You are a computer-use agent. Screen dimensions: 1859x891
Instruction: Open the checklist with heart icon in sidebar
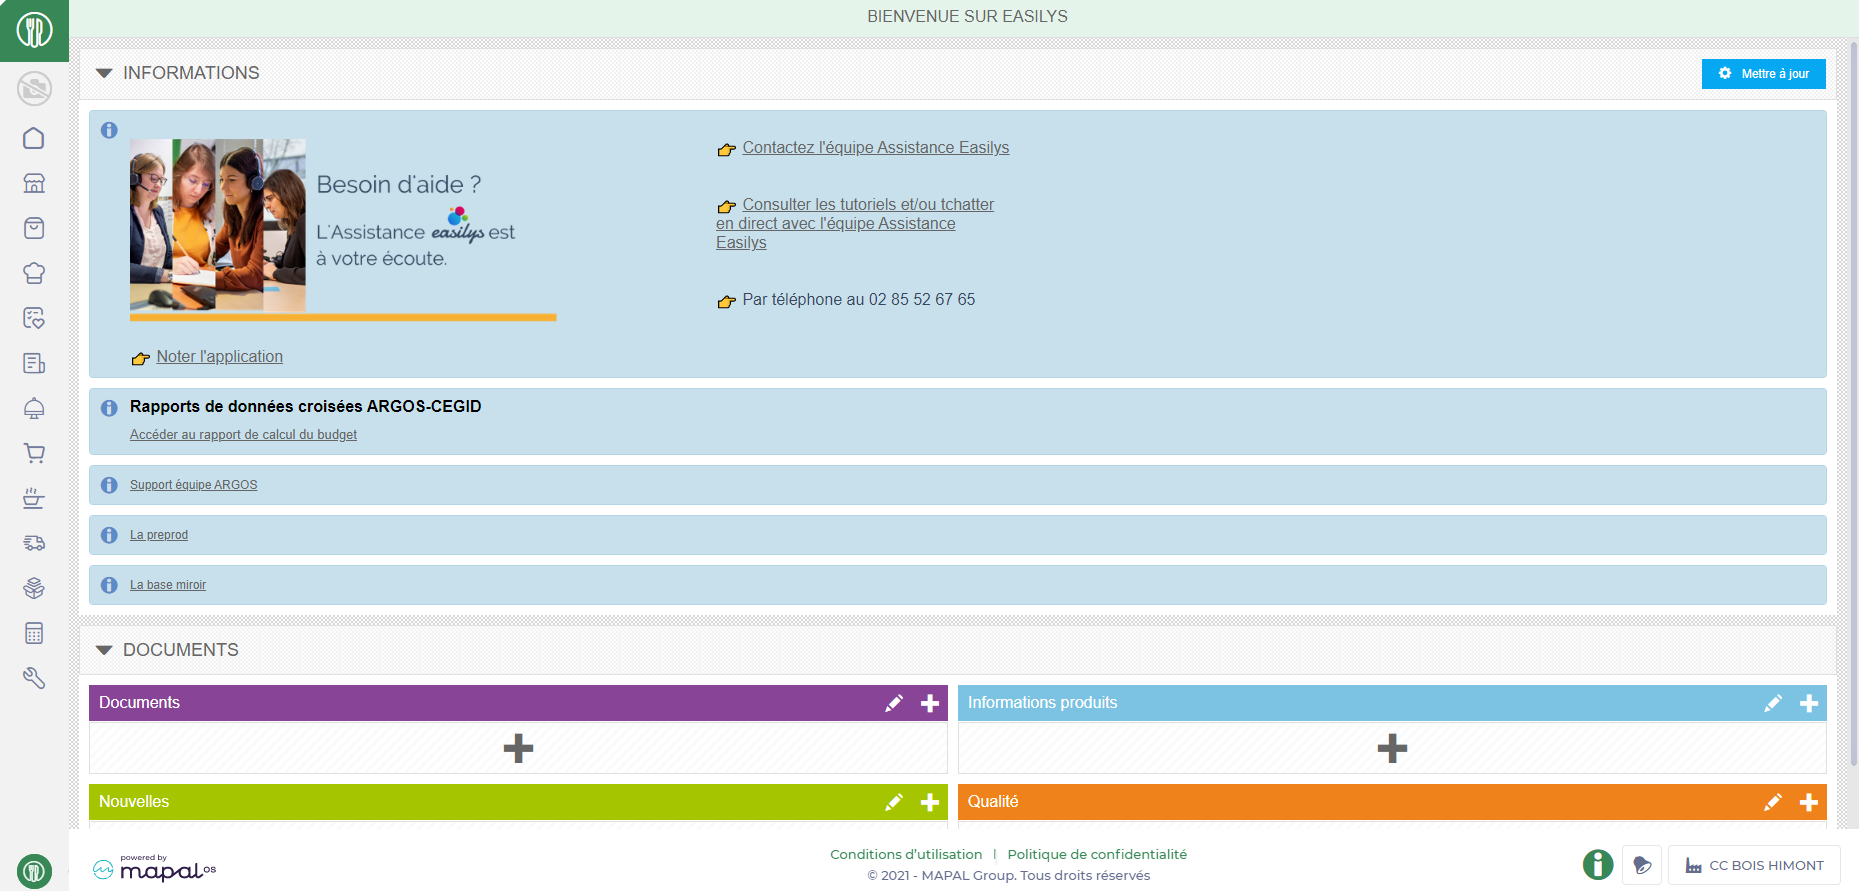[34, 318]
